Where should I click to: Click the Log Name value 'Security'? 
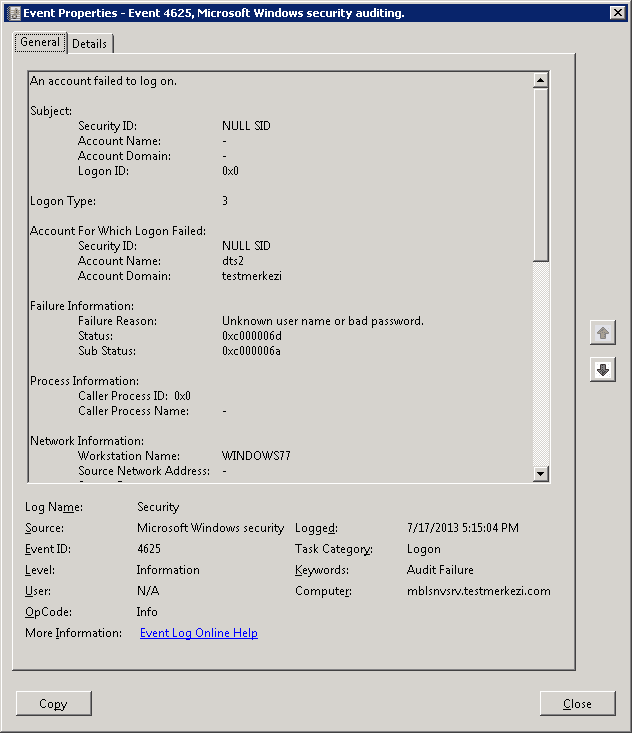(x=158, y=507)
